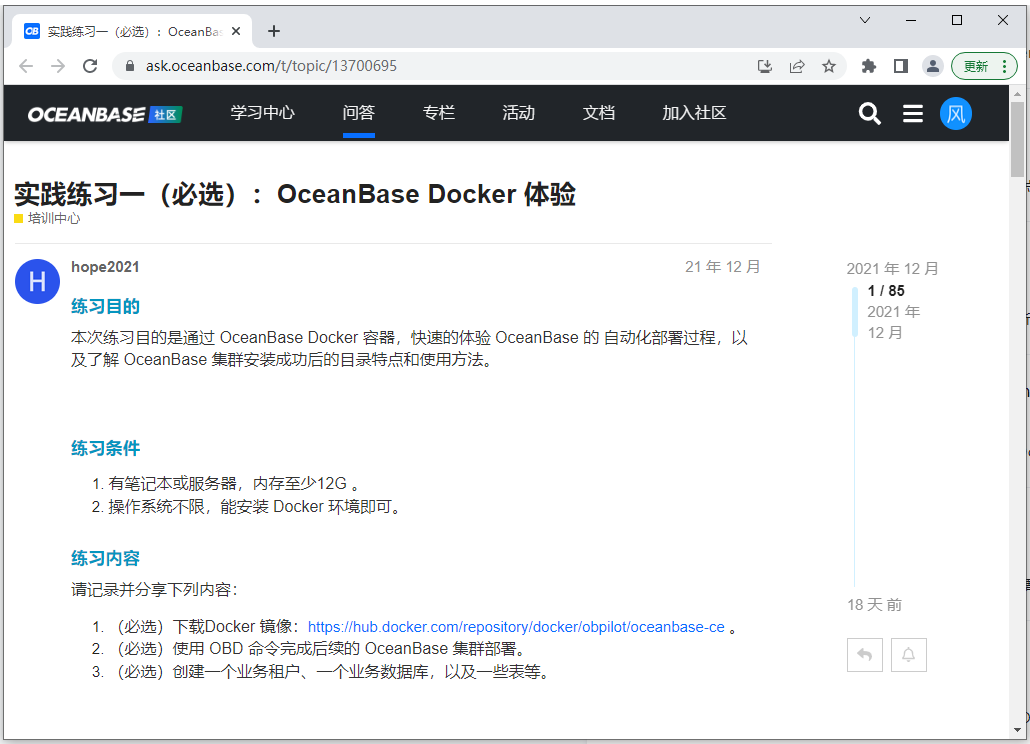
Task: Open the 加入社区 nav item
Action: [x=694, y=113]
